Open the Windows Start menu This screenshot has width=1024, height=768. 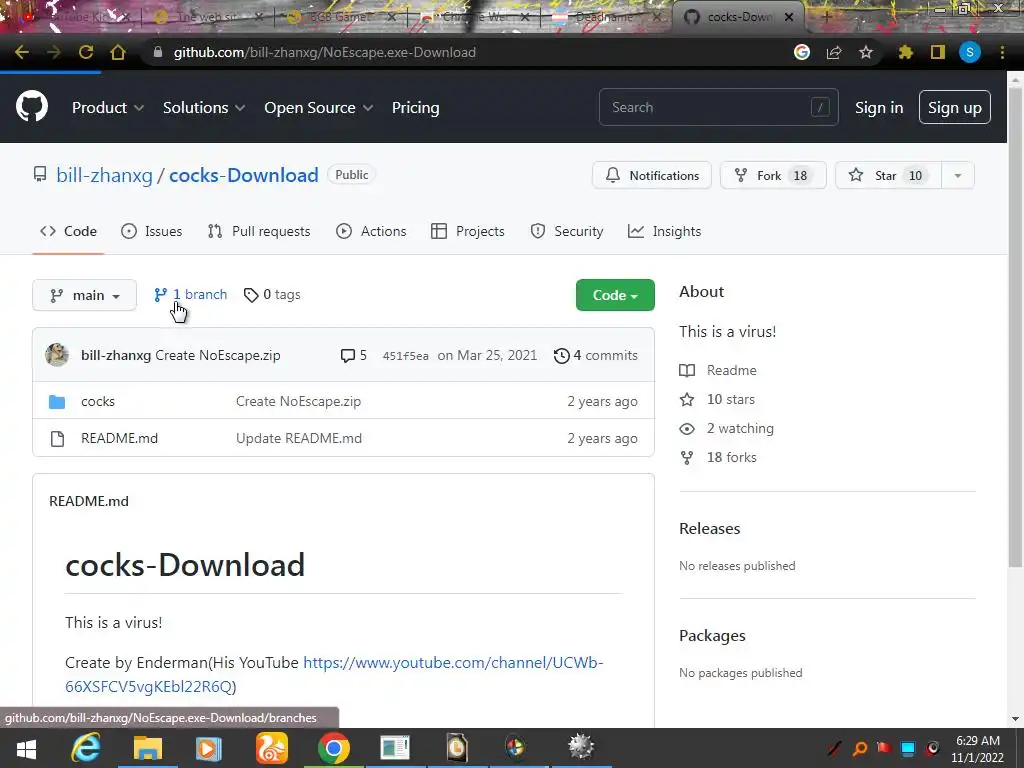[x=26, y=748]
